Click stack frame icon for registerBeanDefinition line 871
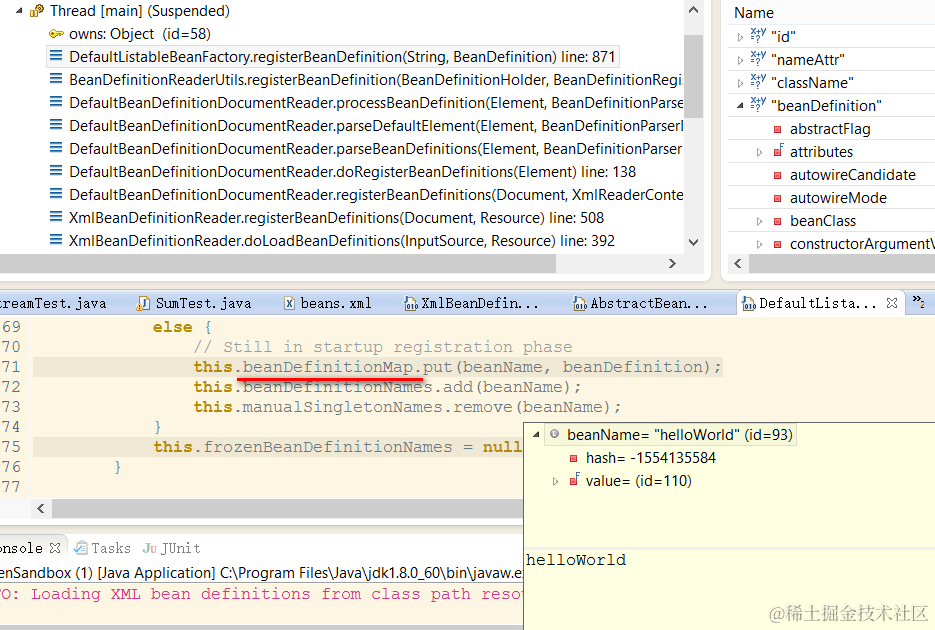Image resolution: width=935 pixels, height=630 pixels. 55,56
